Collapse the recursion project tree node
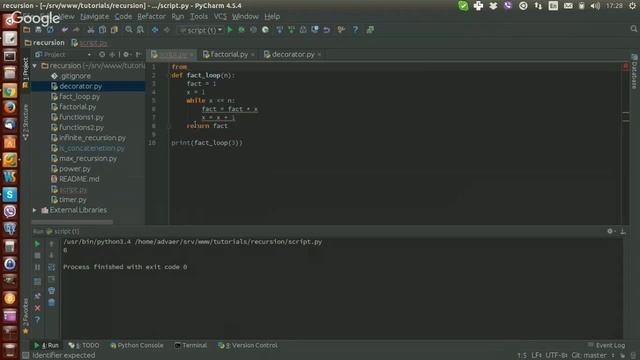This screenshot has height=360, width=640. (x=35, y=66)
